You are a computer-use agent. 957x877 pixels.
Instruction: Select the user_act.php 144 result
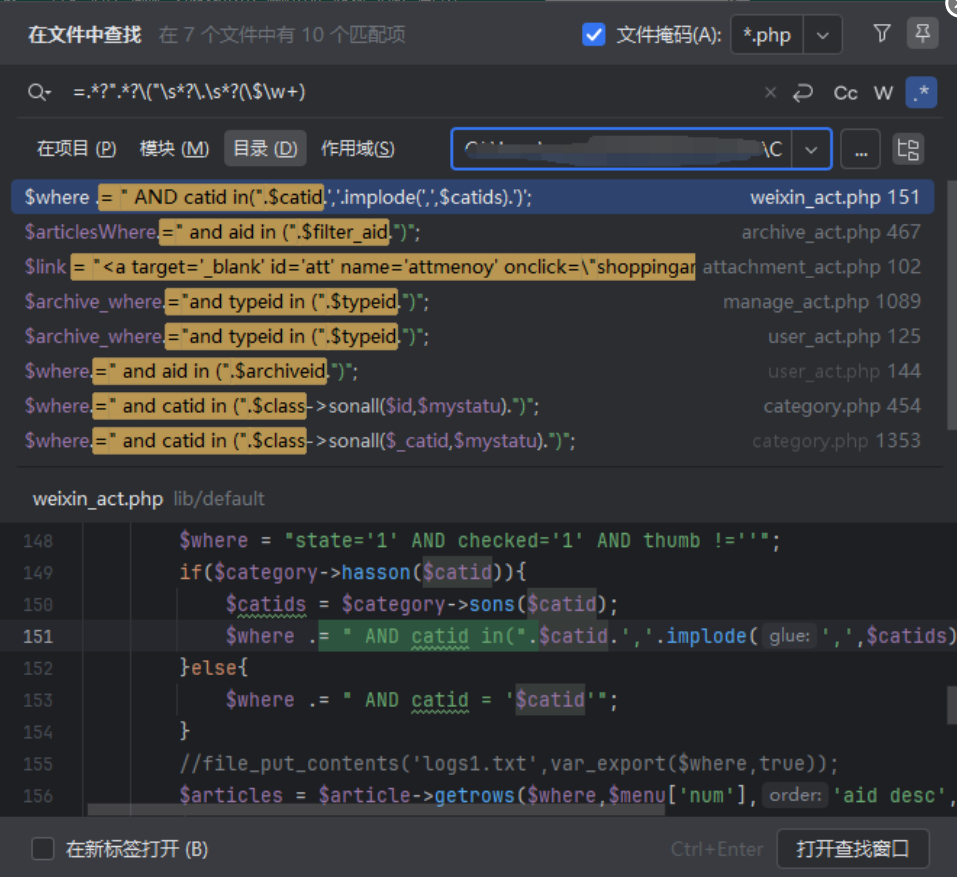tap(472, 371)
